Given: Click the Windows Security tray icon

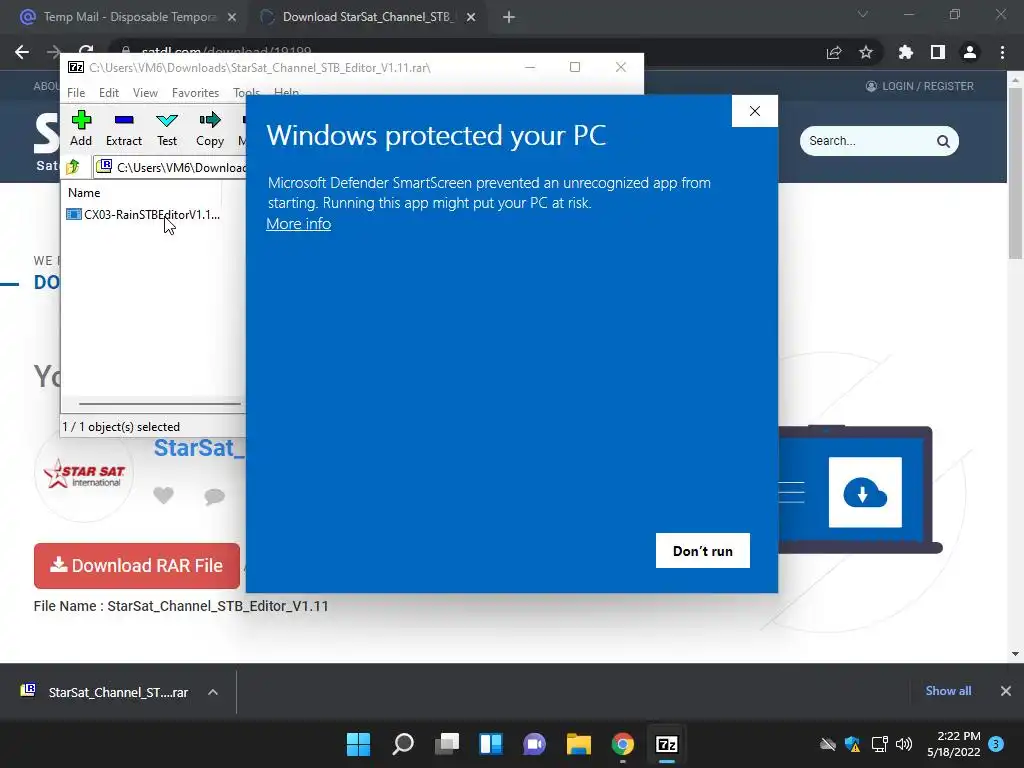Looking at the screenshot, I should (852, 744).
